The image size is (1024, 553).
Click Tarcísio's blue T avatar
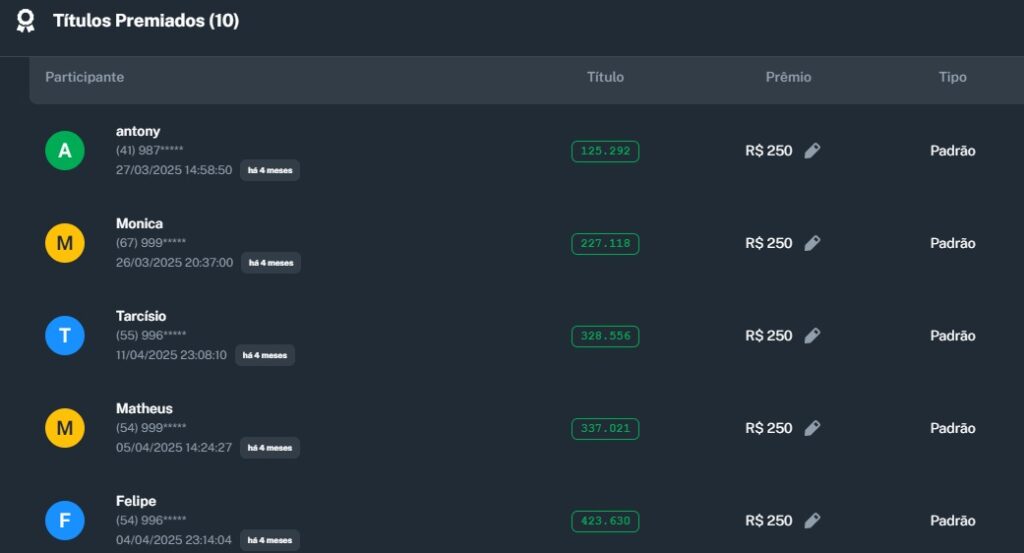[65, 336]
